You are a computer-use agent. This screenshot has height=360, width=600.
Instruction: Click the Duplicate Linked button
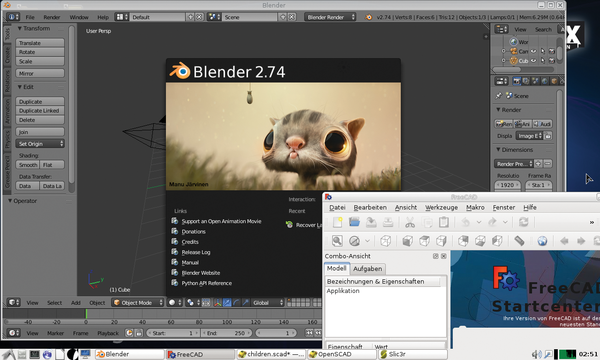tap(40, 111)
